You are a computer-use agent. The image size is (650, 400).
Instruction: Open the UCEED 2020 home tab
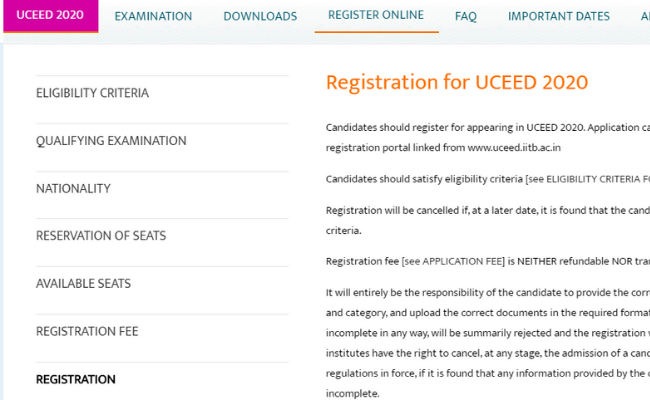(49, 16)
